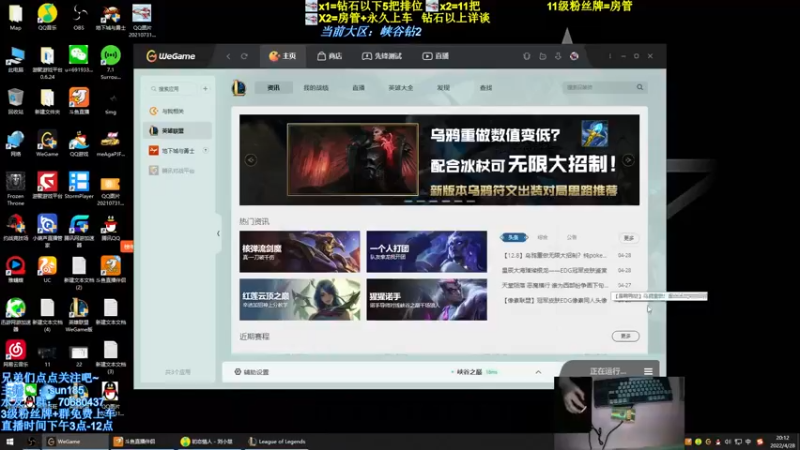800x450 pixels.
Task: Open the 斗鱼直播 desktop icon
Action: coord(79,101)
